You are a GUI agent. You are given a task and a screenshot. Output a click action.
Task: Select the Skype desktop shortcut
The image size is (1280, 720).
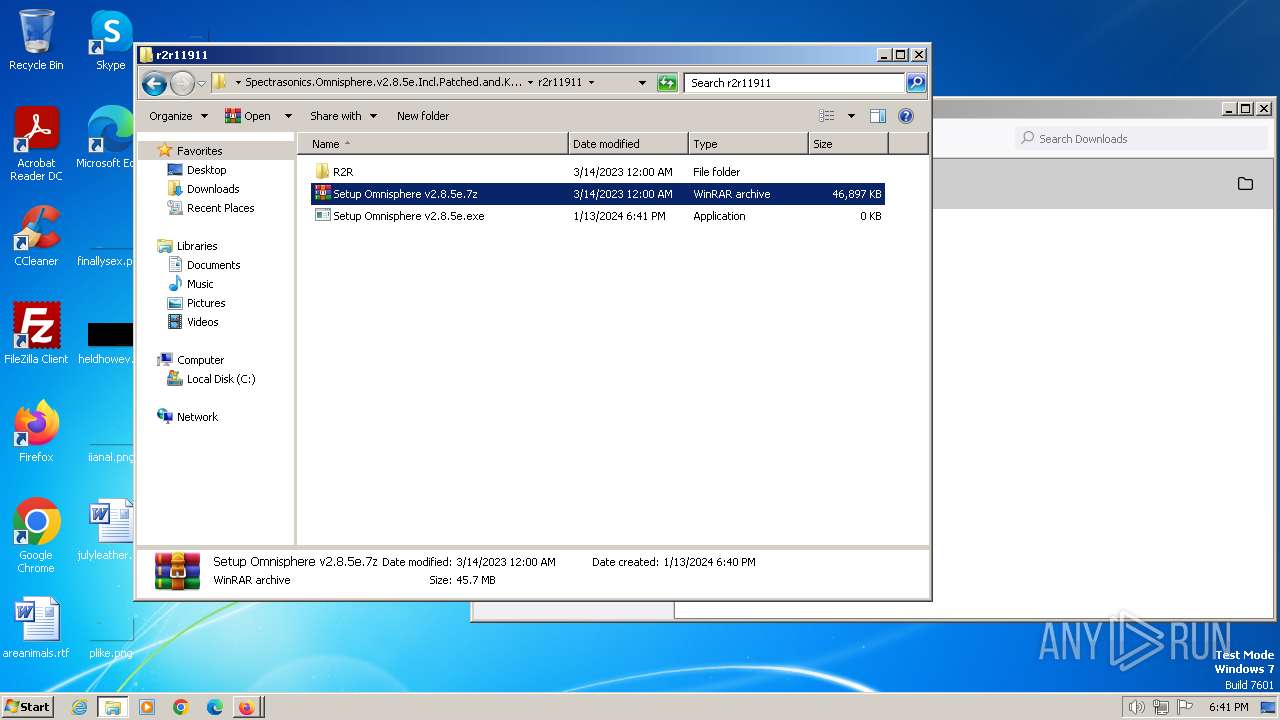point(110,40)
